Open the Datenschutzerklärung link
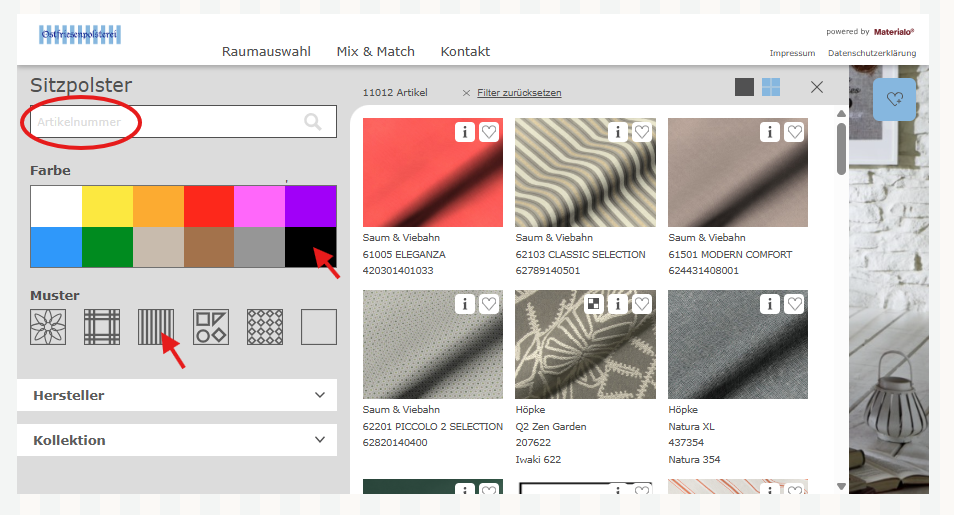 [x=872, y=53]
